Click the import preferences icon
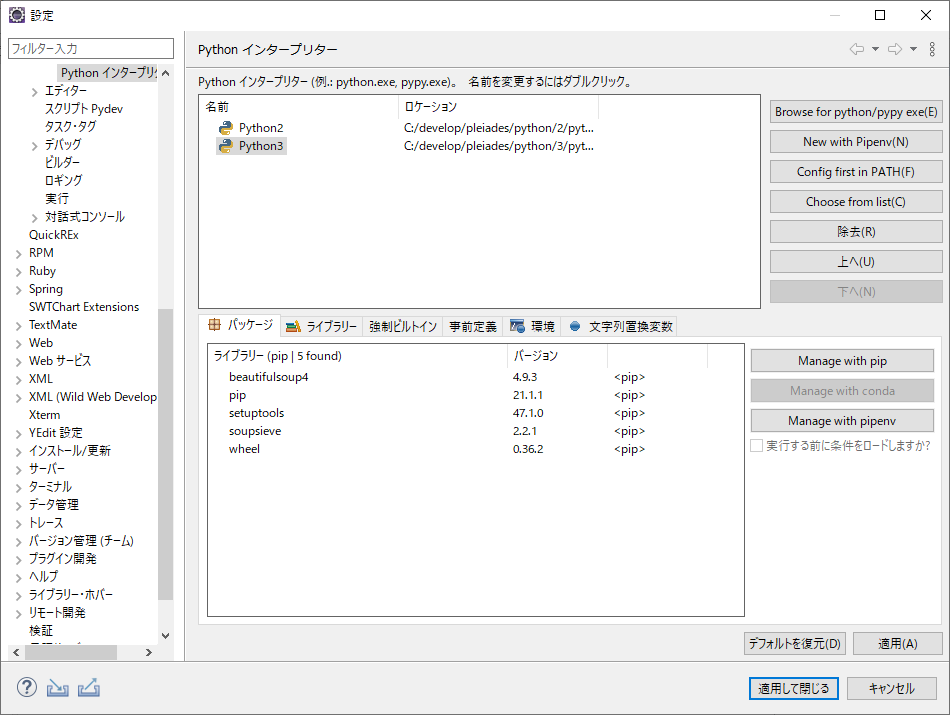950x715 pixels. (x=58, y=688)
